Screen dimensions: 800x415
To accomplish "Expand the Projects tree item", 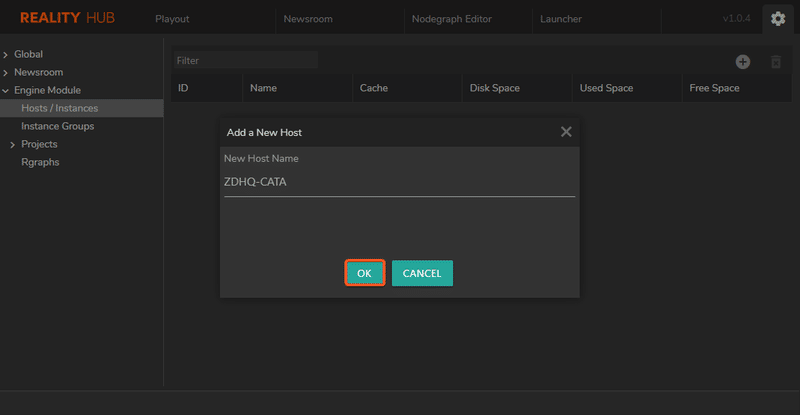I will click(13, 145).
